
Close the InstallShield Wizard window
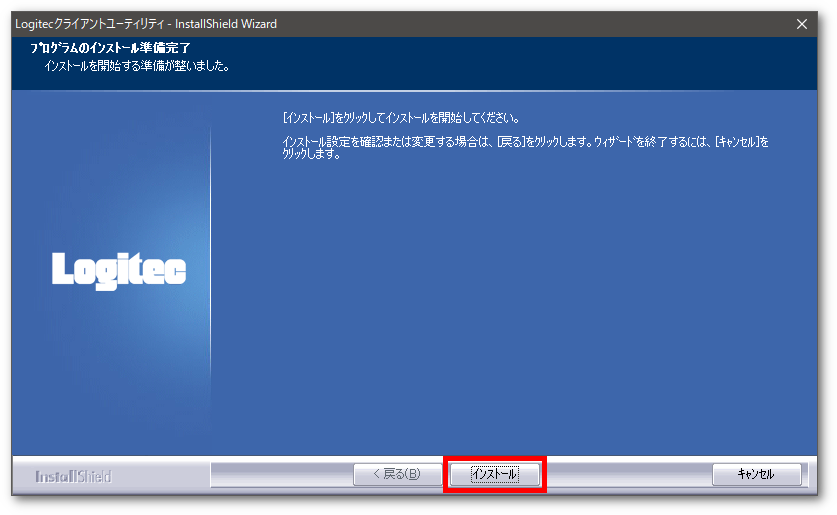pyautogui.click(x=801, y=24)
